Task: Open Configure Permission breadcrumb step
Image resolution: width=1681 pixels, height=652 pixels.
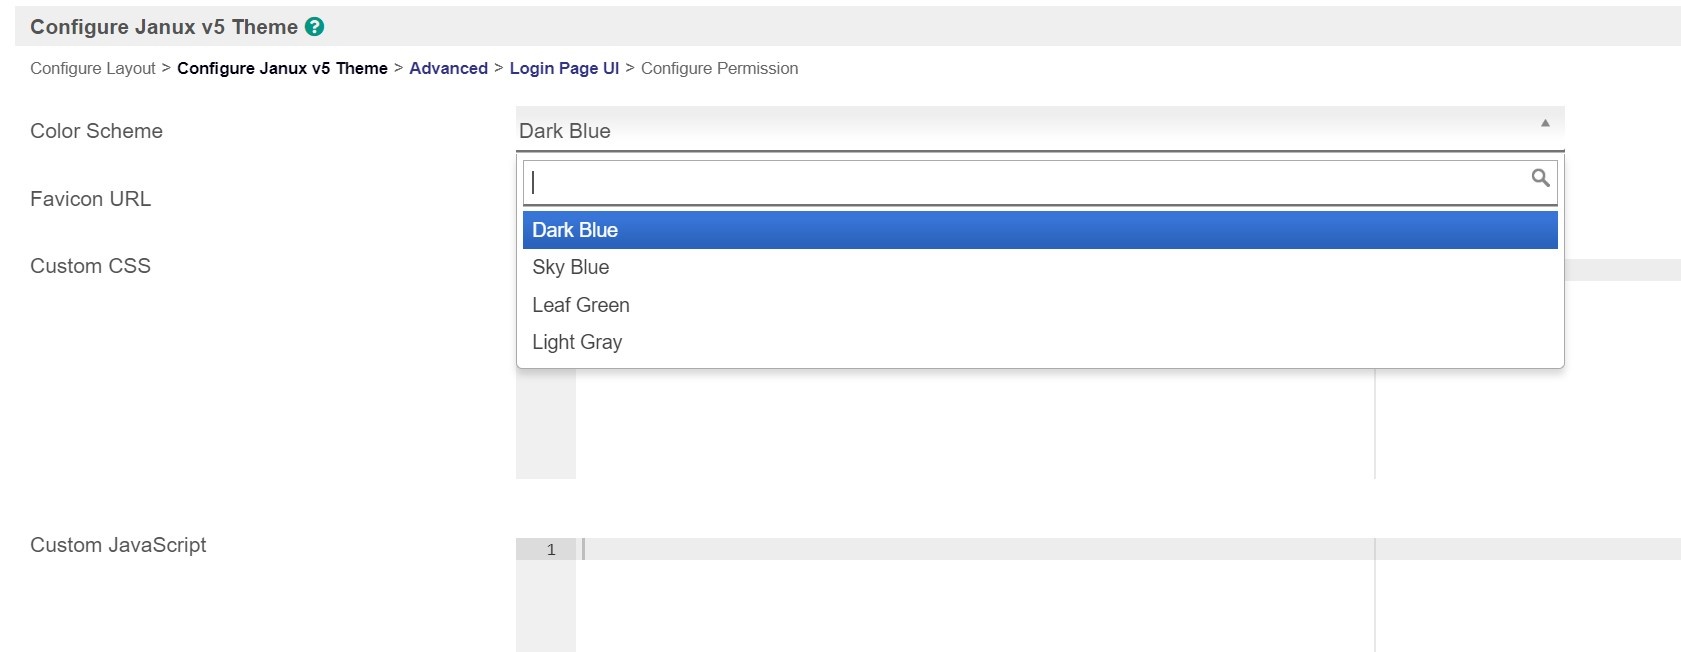Action: point(719,68)
